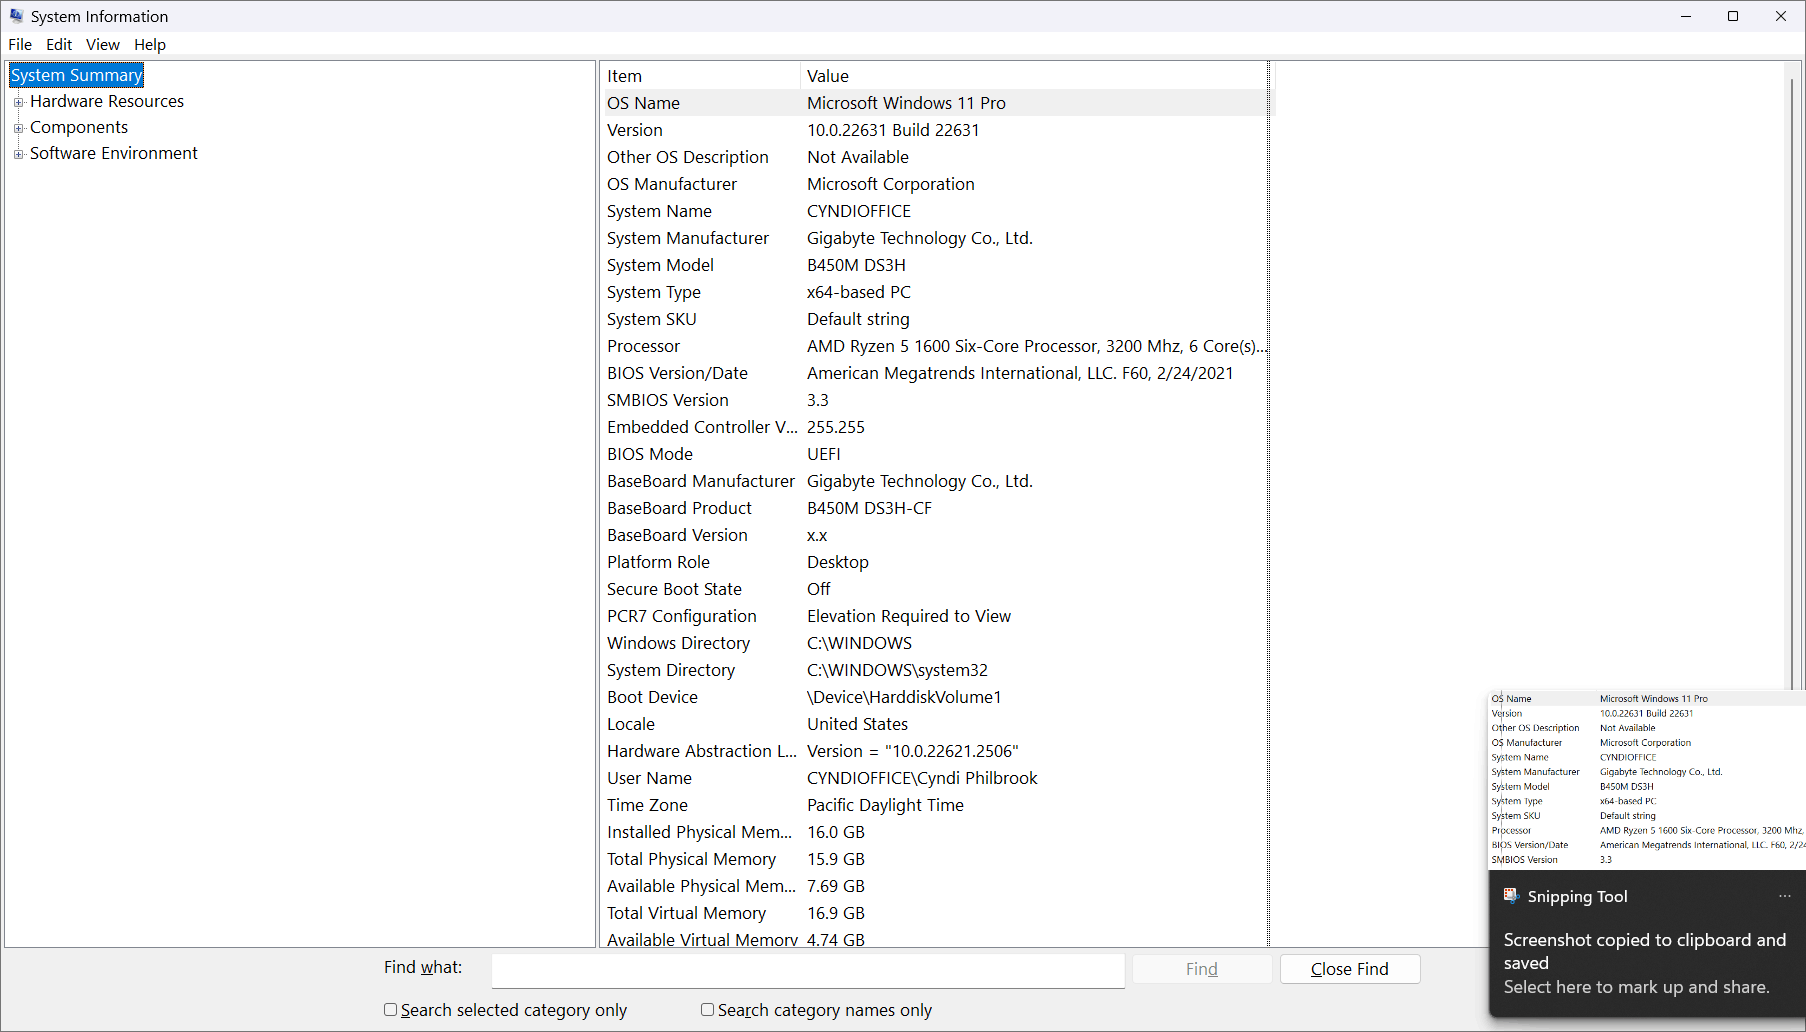
Task: Click the CYNDIOFFICE system name value
Action: [859, 211]
